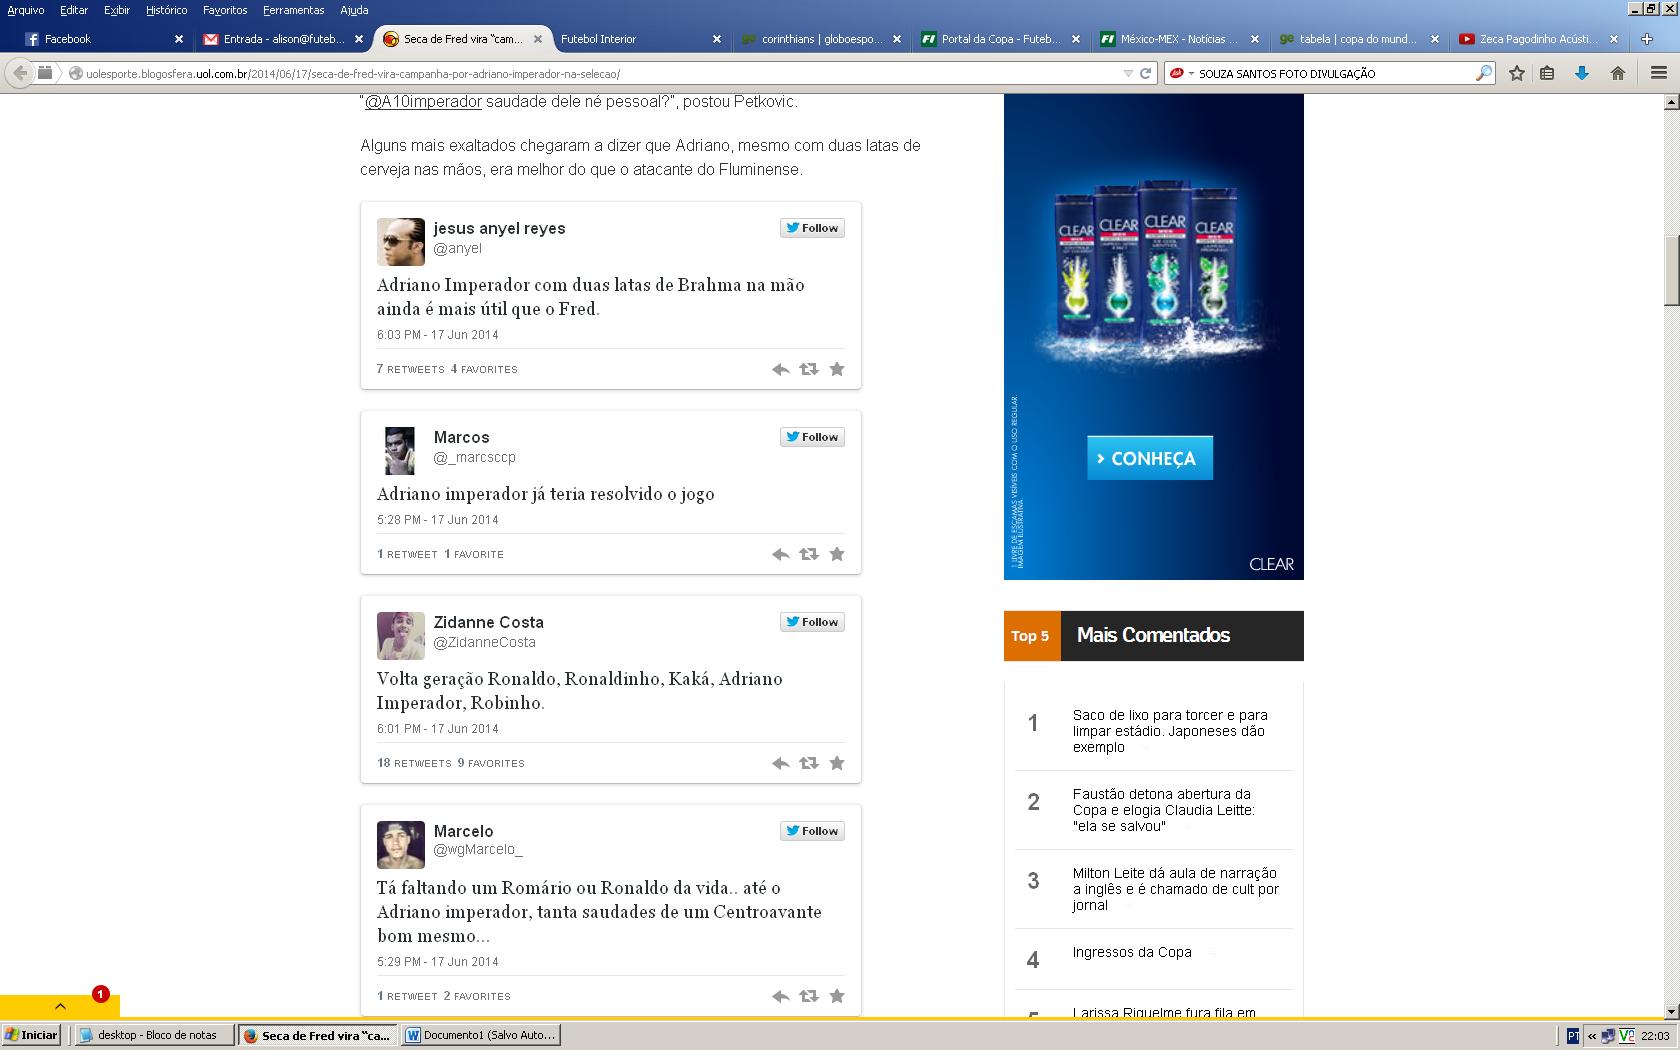Retweet the jesus anyel reyes tweet

point(808,369)
